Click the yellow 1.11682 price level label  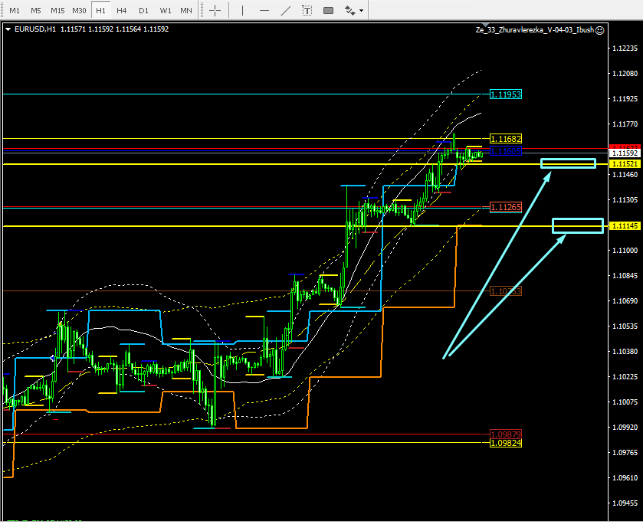click(x=506, y=138)
